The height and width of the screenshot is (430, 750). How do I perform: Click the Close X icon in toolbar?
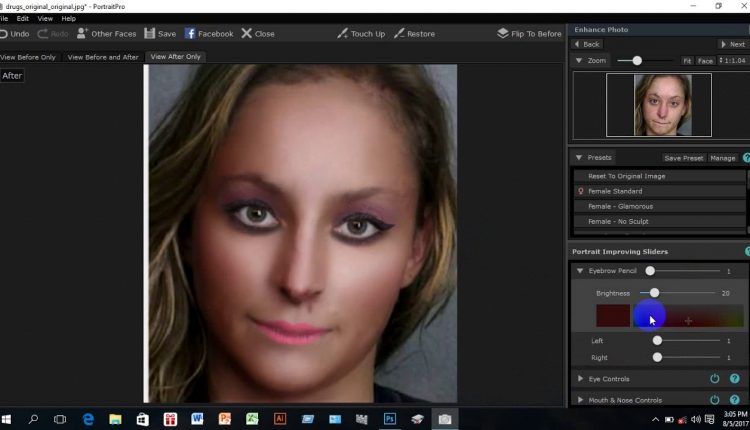[x=246, y=33]
